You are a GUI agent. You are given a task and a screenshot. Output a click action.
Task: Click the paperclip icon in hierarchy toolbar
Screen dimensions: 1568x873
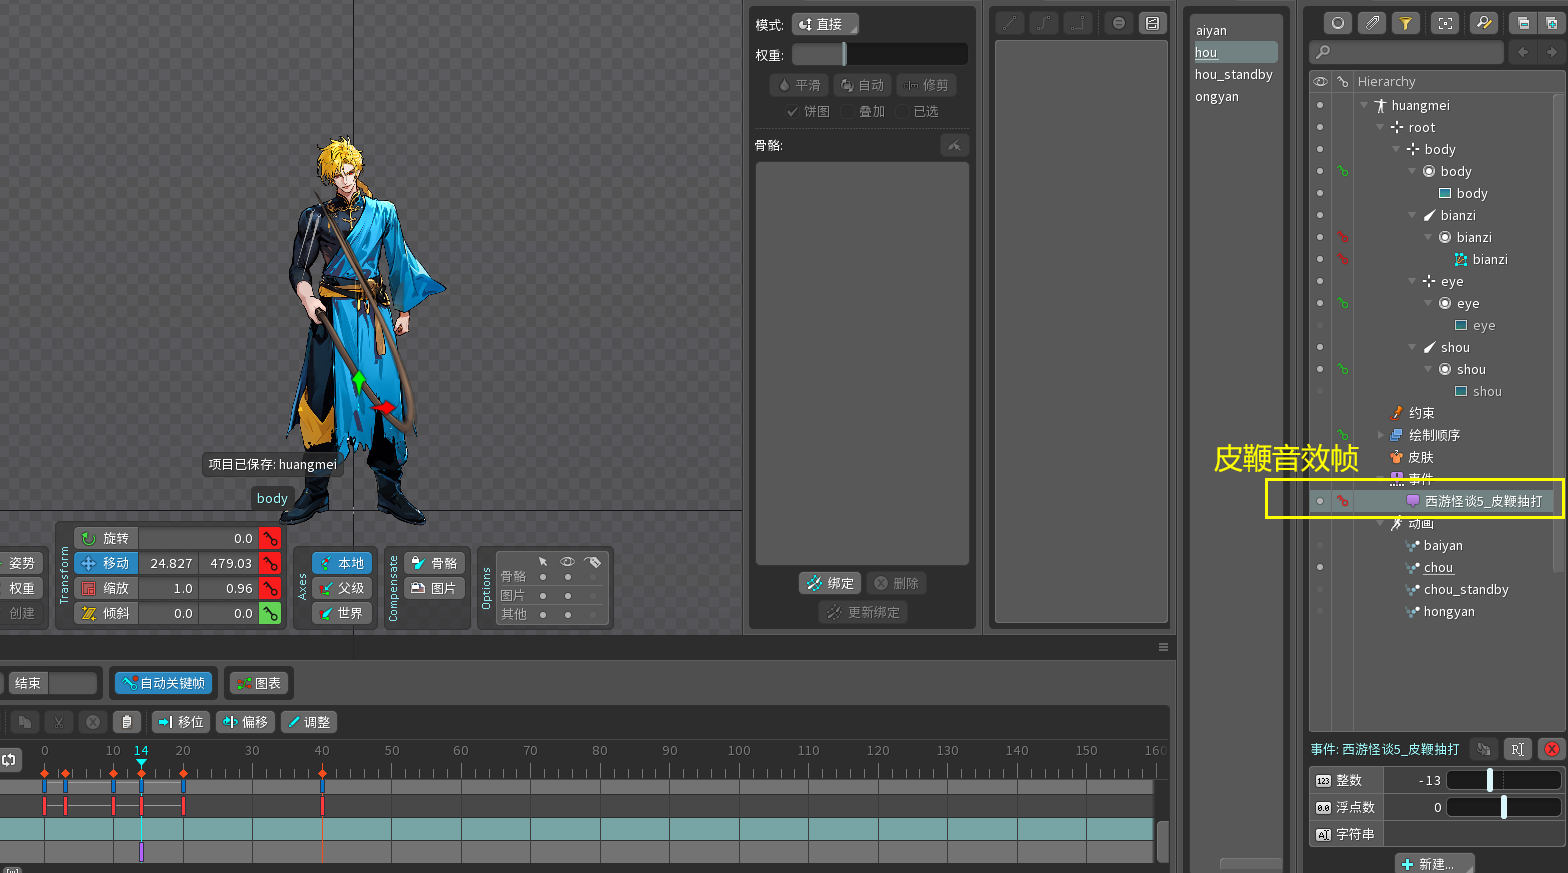tap(1372, 23)
